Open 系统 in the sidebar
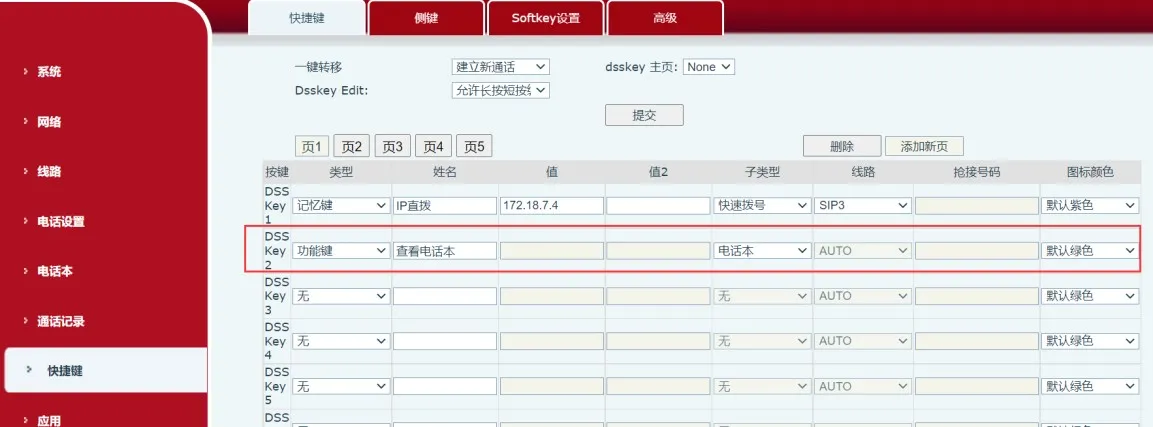This screenshot has width=1153, height=427. [x=49, y=72]
